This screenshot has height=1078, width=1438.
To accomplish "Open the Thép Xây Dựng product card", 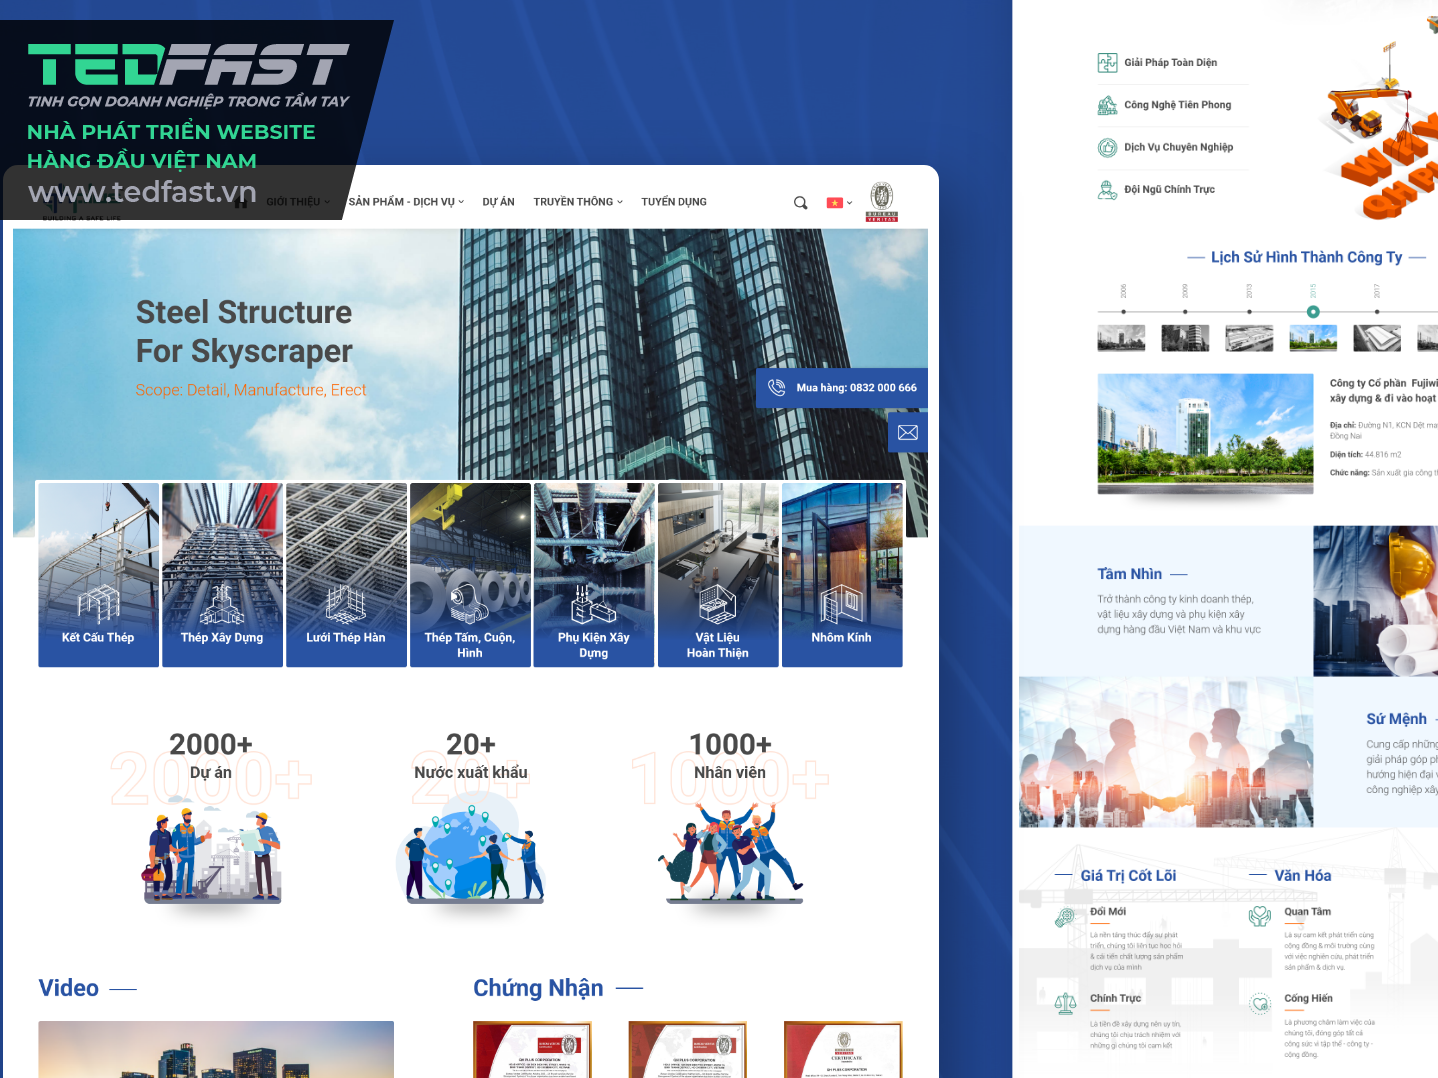I will pyautogui.click(x=222, y=575).
